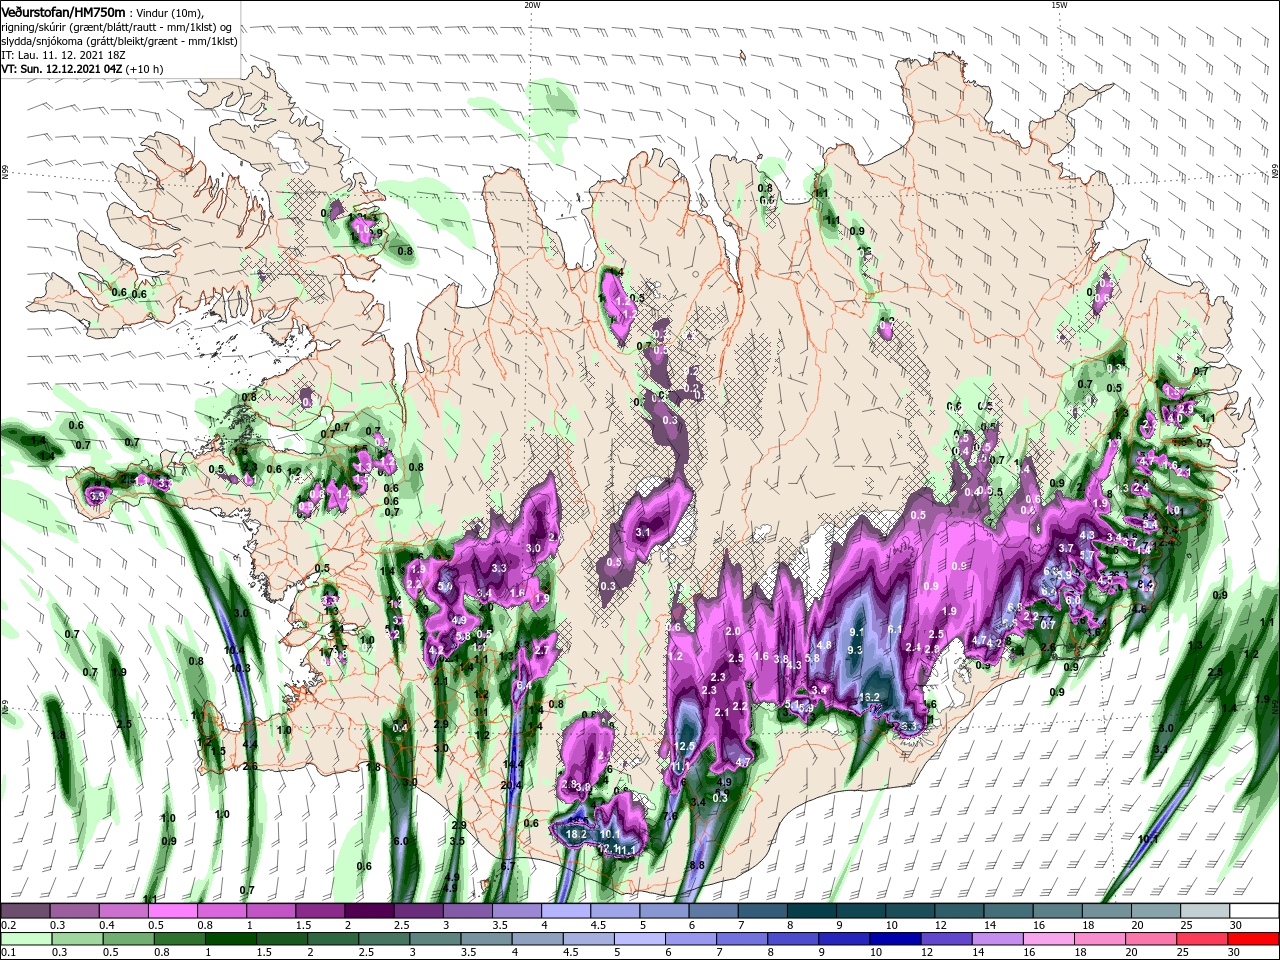Click the 15W longitude label
Image resolution: width=1280 pixels, height=960 pixels.
(x=1059, y=4)
